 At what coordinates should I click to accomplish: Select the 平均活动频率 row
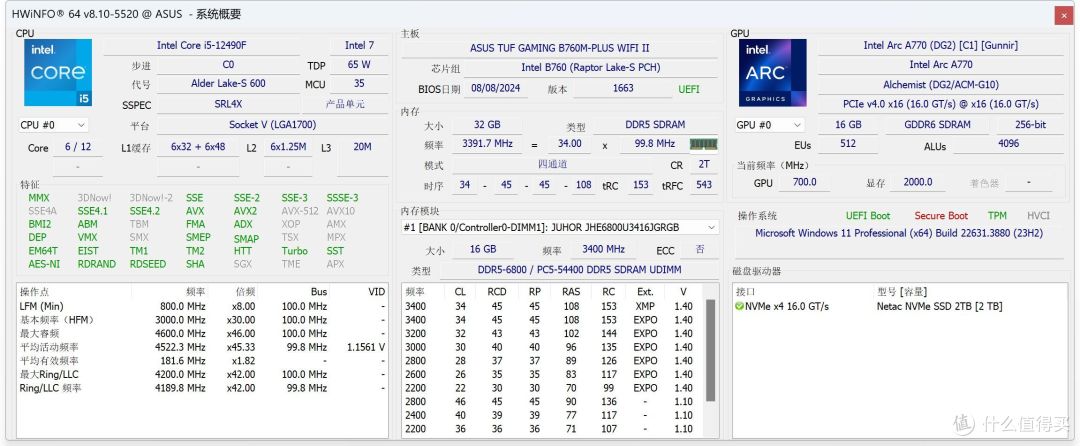202,347
